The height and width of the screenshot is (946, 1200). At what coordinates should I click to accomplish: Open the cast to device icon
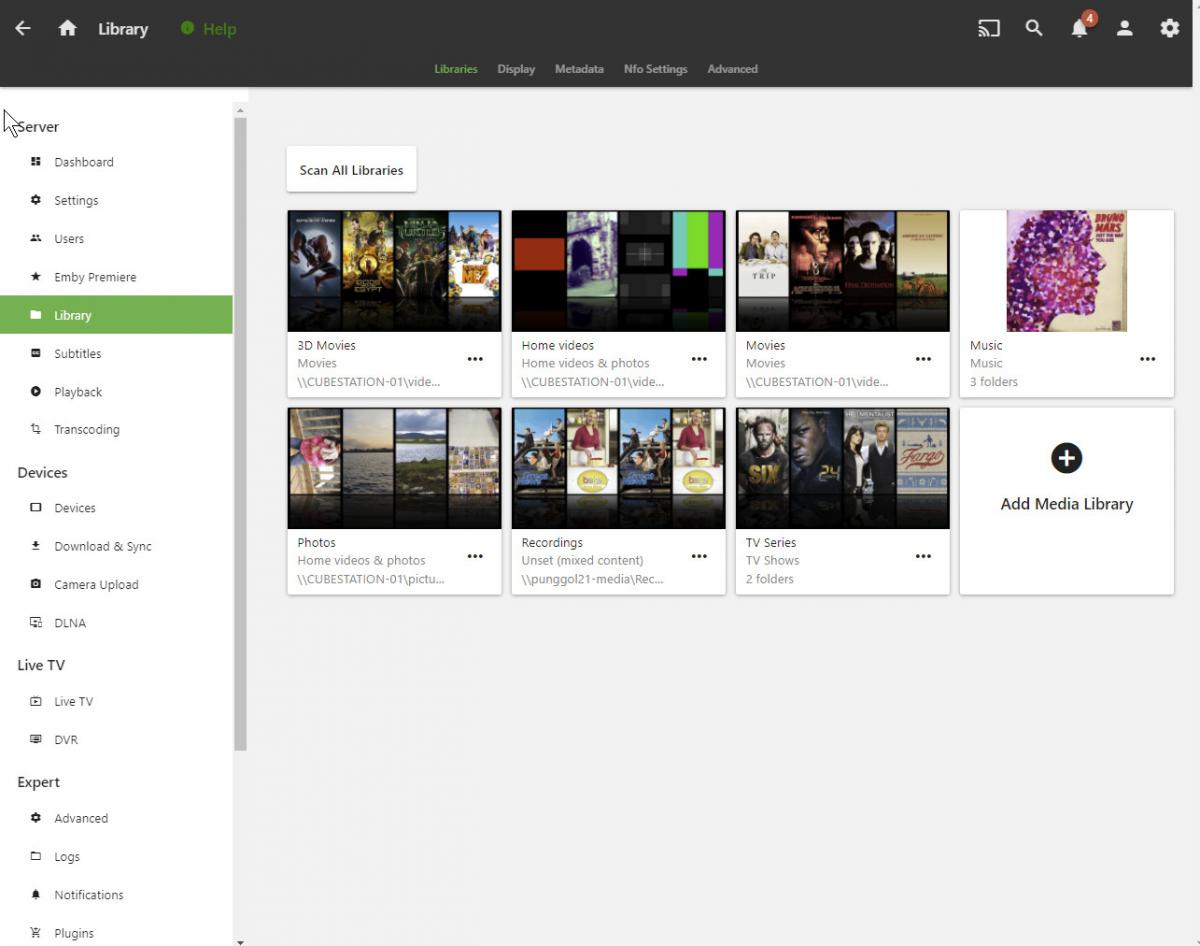pos(988,29)
